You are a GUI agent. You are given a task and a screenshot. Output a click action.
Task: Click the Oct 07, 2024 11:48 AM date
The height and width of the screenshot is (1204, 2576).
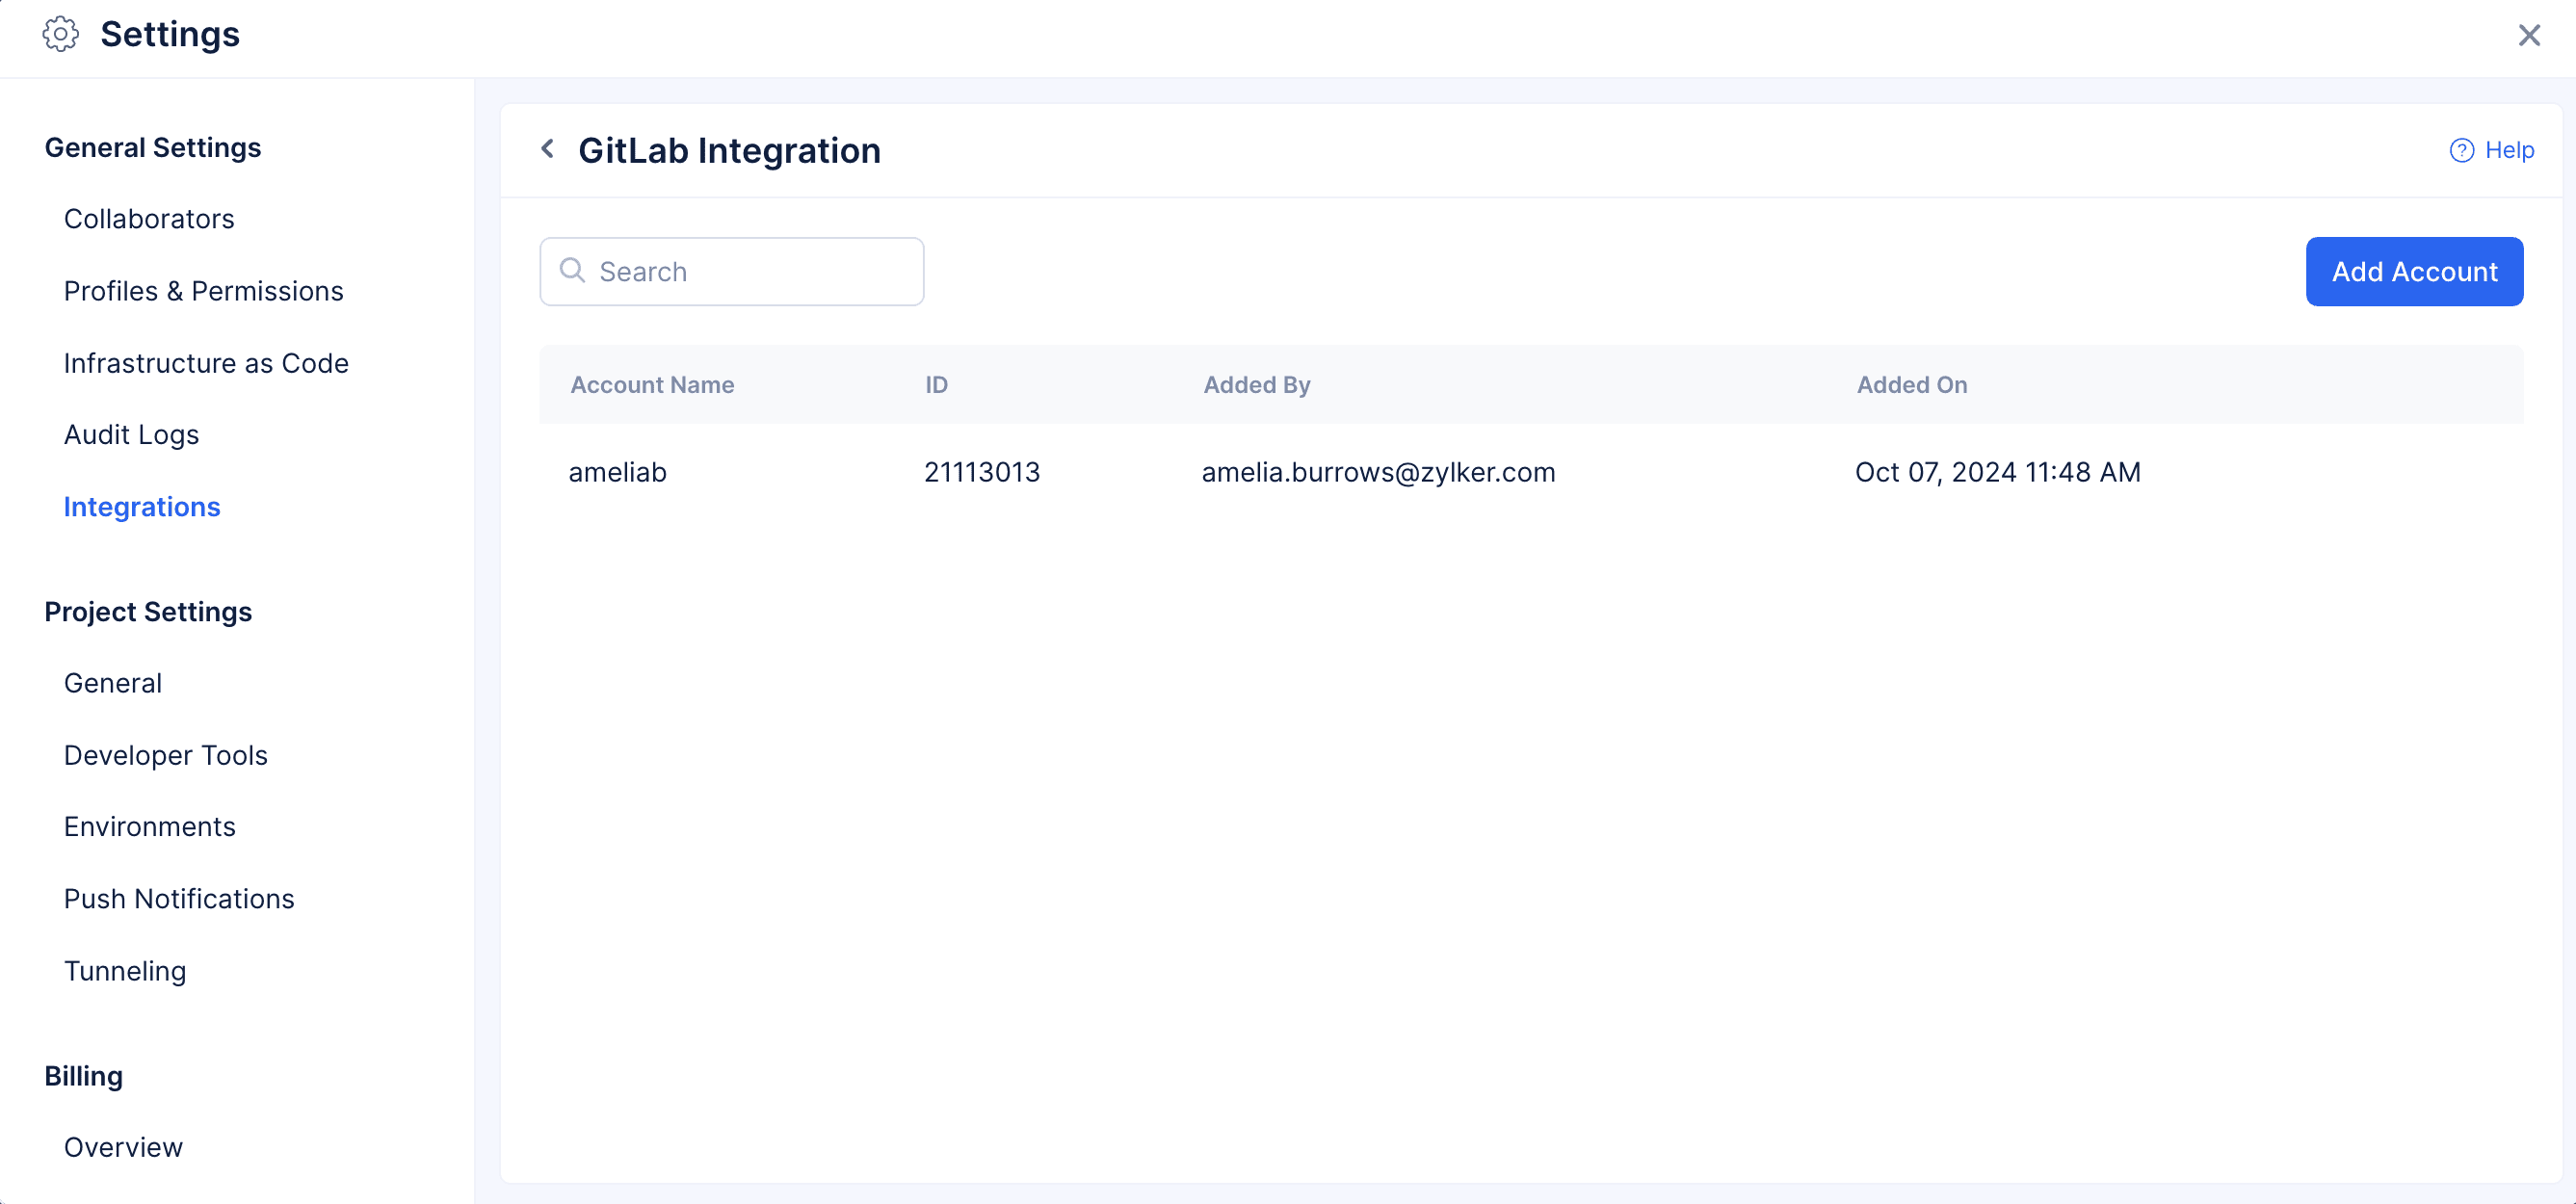coord(1997,472)
